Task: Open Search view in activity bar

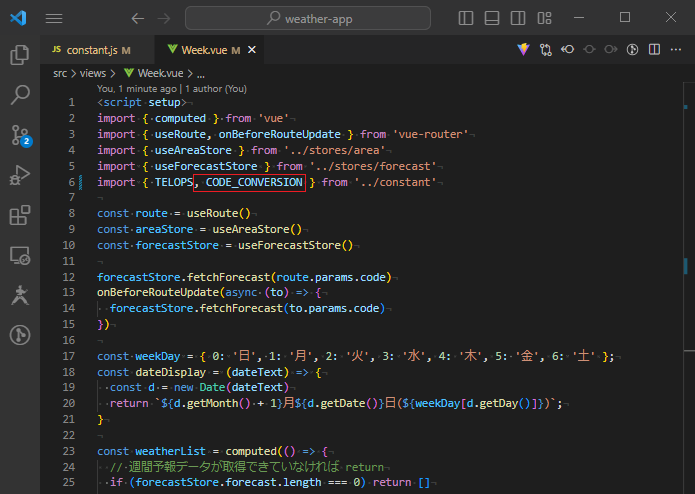Action: click(x=20, y=94)
